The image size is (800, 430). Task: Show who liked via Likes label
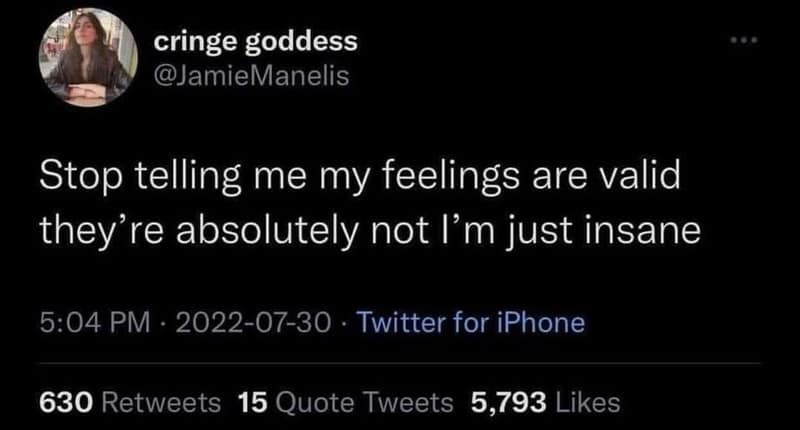tap(589, 403)
